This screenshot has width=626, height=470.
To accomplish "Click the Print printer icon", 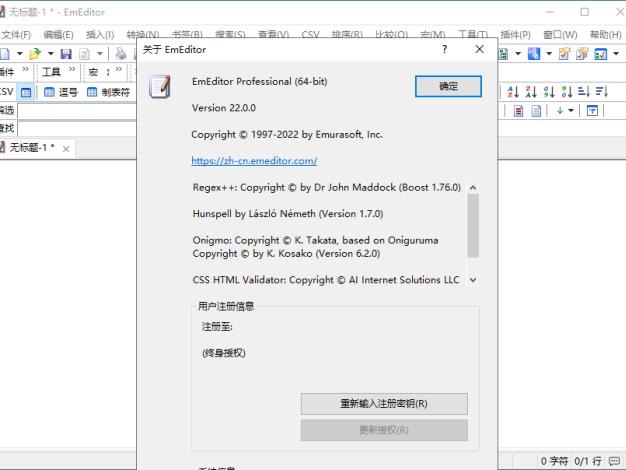I will click(121, 54).
